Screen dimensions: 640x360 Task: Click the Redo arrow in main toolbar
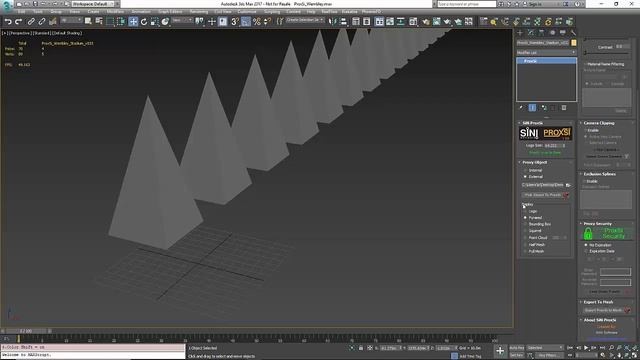click(18, 21)
